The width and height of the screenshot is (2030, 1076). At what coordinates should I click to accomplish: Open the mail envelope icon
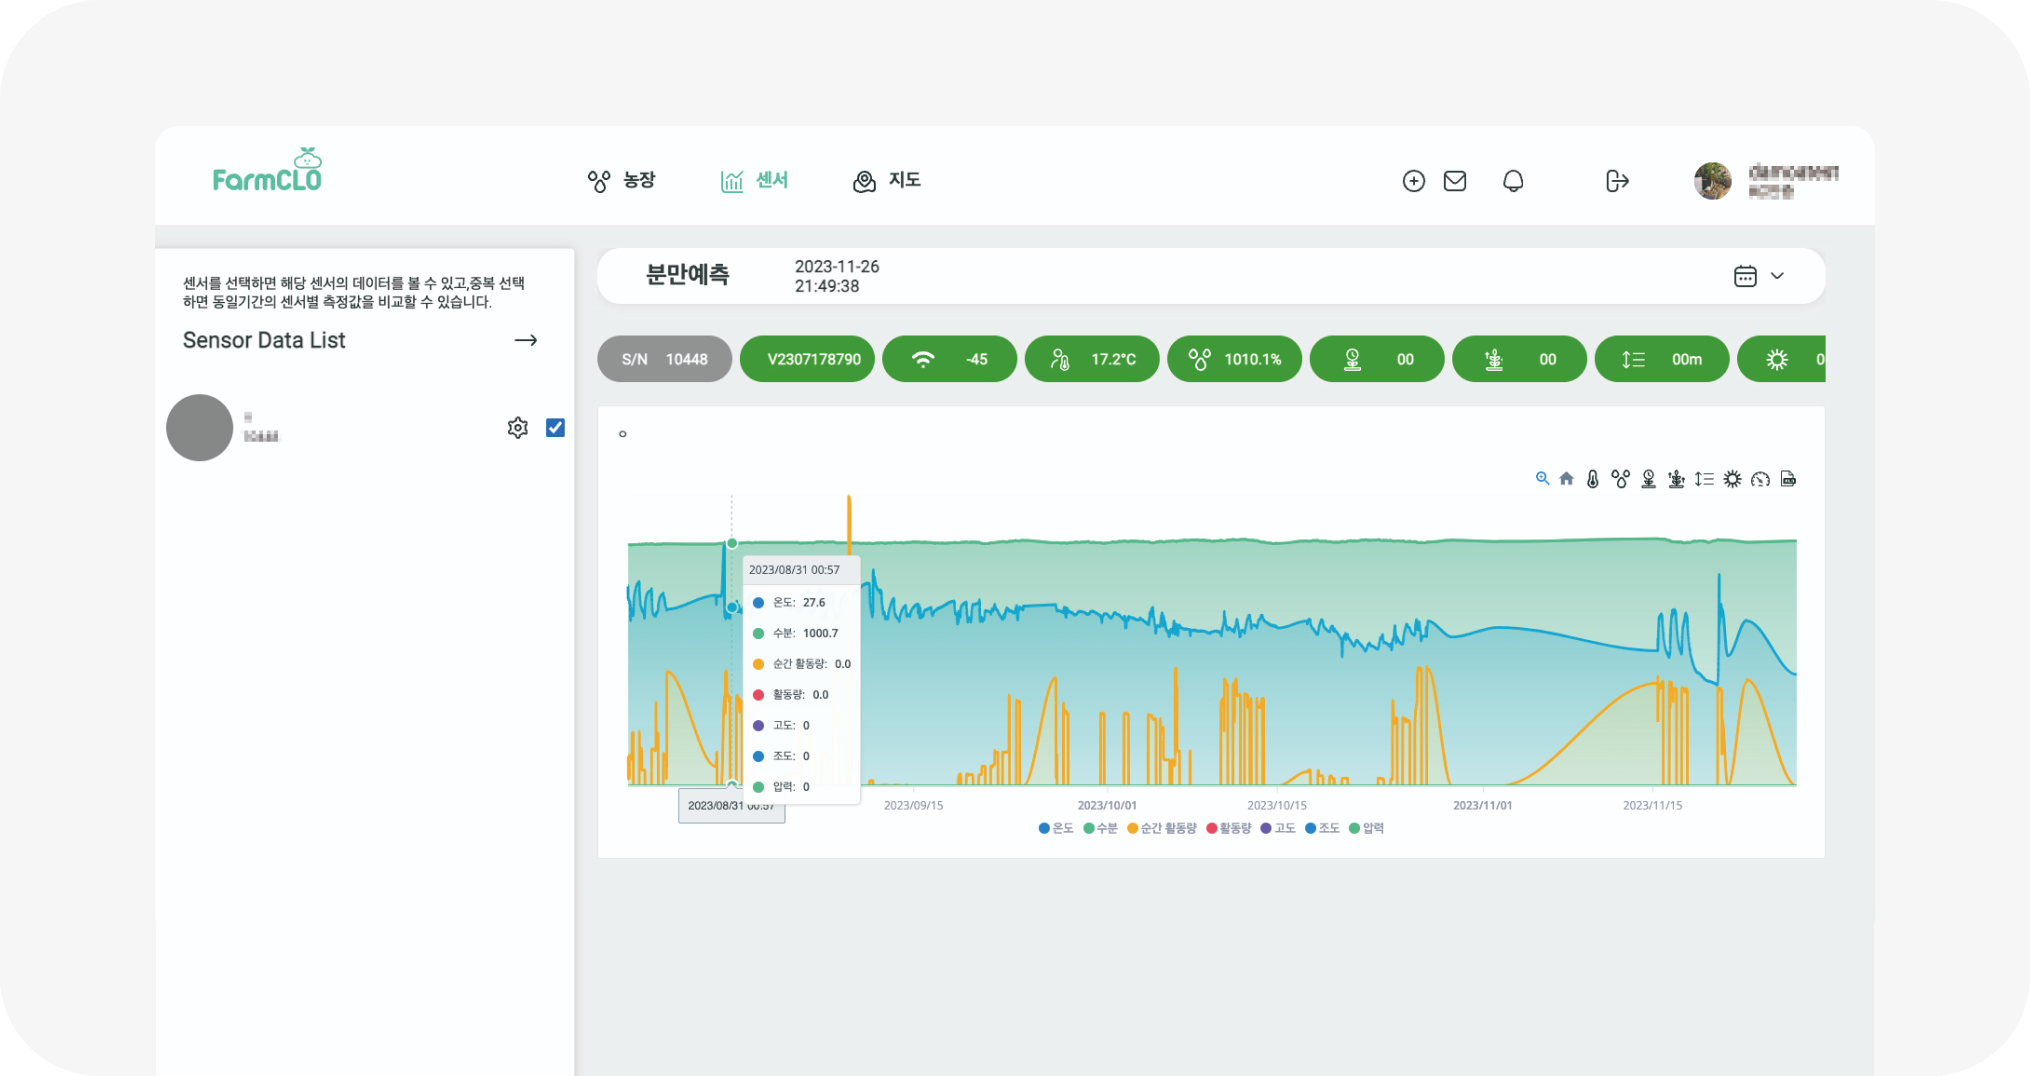[x=1455, y=181]
